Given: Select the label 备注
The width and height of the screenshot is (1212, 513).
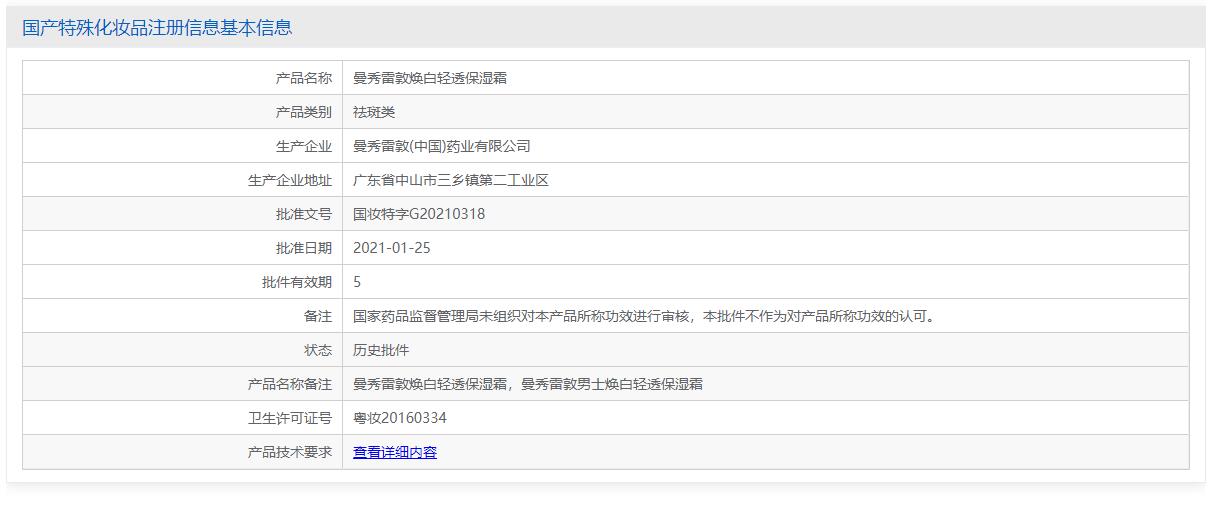Looking at the screenshot, I should click(318, 316).
